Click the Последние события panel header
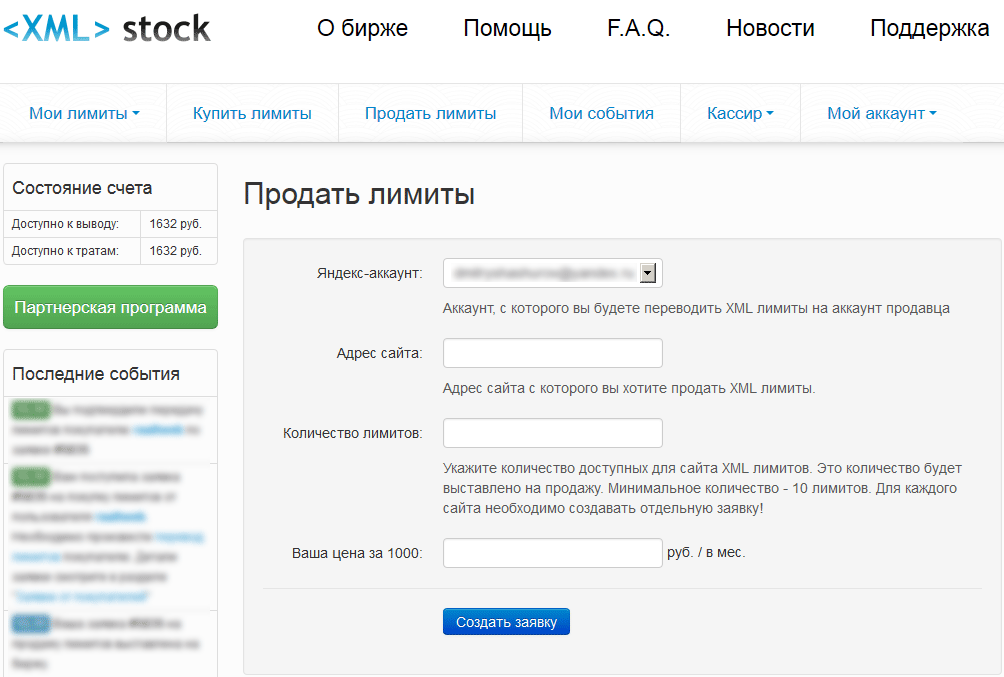1004x677 pixels. click(96, 374)
